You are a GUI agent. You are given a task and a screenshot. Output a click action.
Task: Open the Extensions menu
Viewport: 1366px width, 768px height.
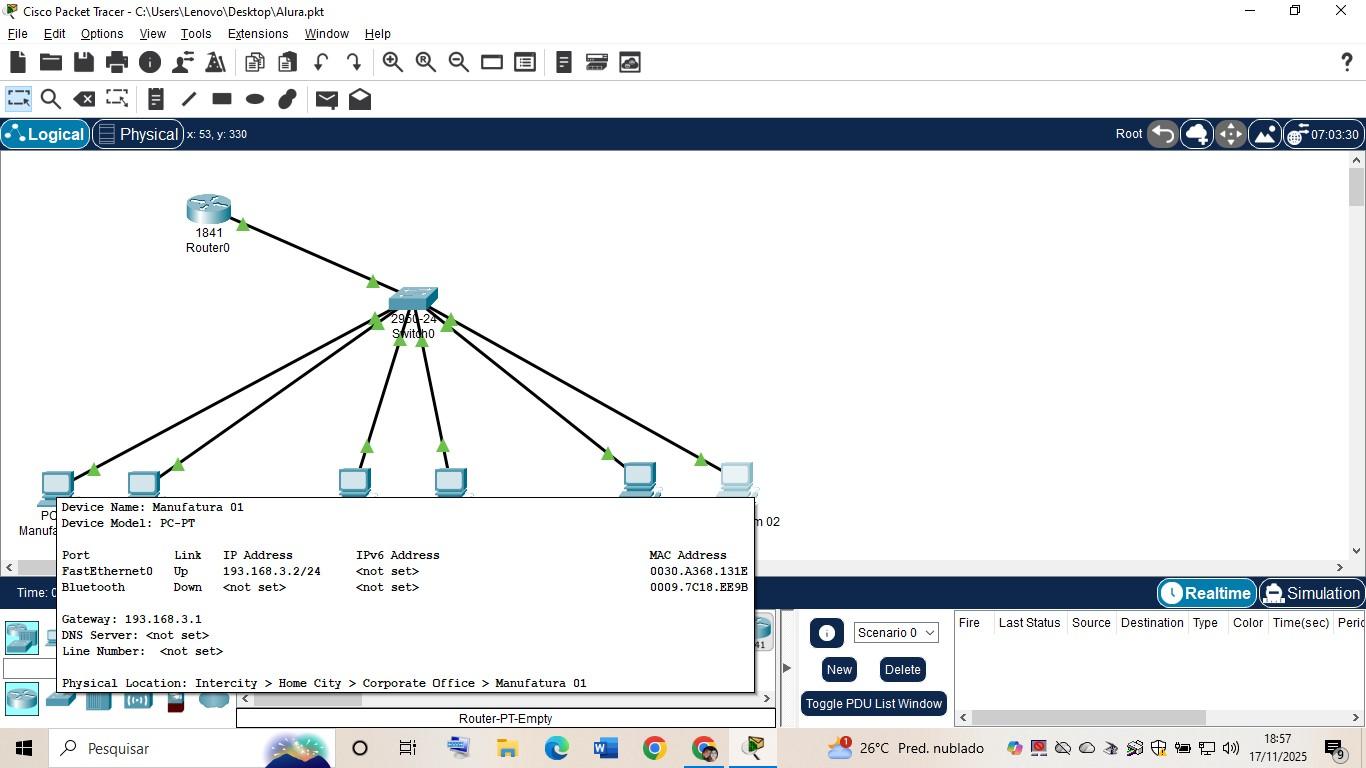pyautogui.click(x=258, y=34)
